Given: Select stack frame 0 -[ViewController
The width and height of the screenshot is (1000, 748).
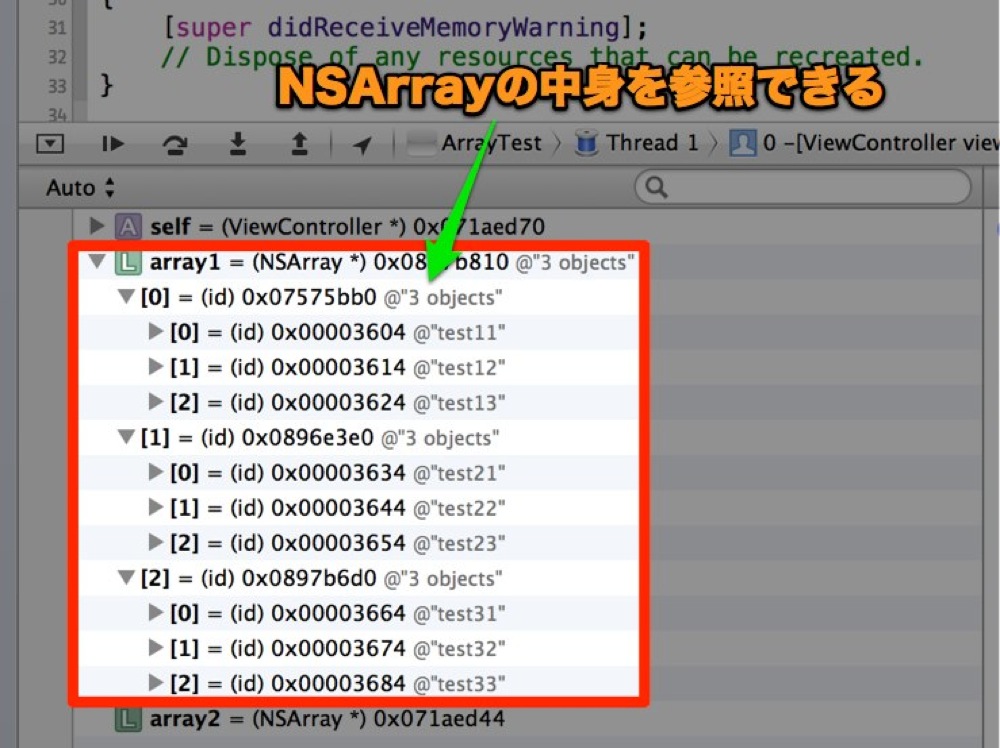Looking at the screenshot, I should (x=881, y=143).
